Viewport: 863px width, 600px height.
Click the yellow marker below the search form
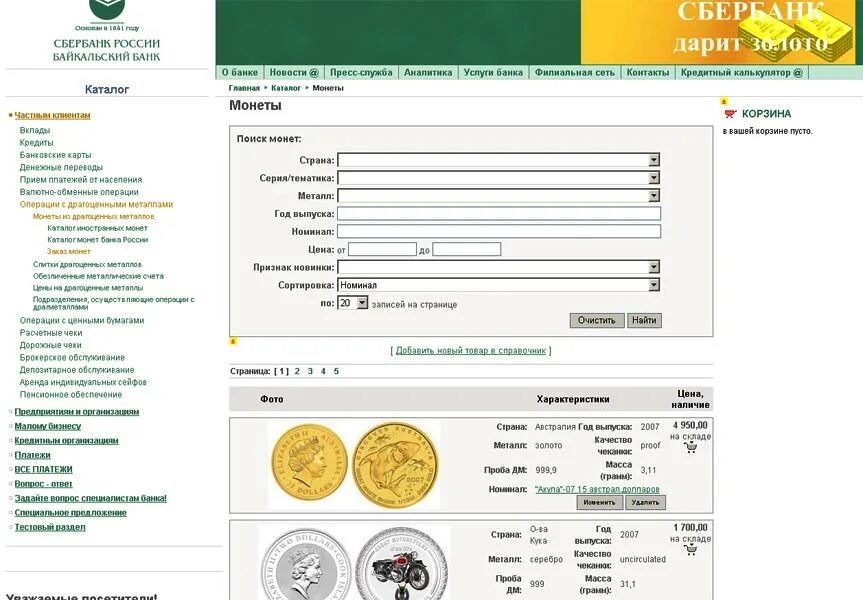click(233, 341)
